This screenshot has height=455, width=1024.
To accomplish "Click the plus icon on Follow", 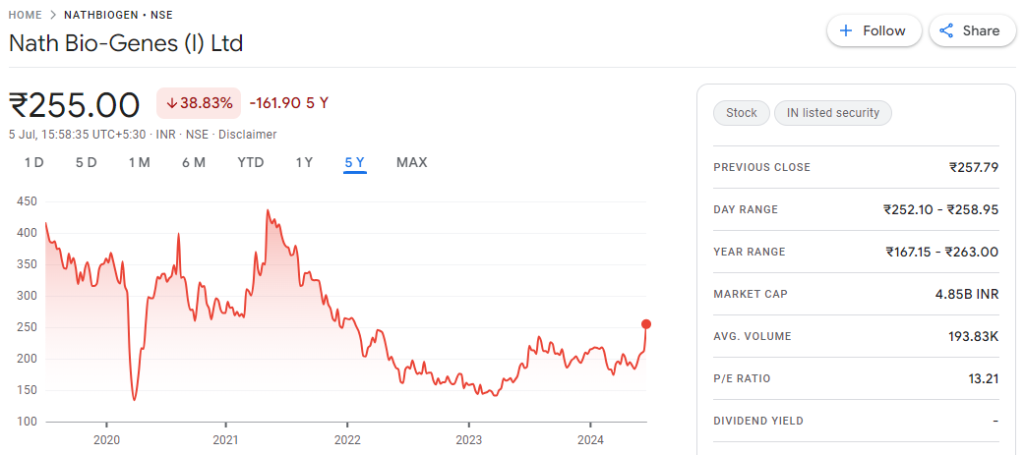I will pos(846,31).
